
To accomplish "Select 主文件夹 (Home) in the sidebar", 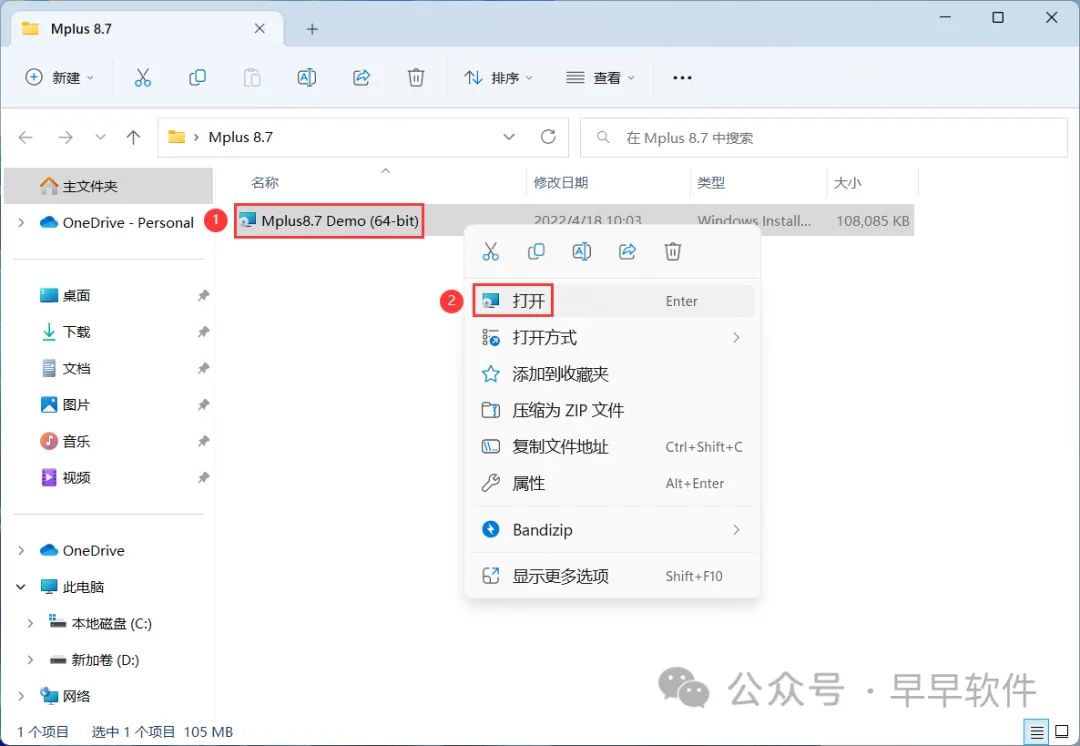I will pyautogui.click(x=108, y=186).
